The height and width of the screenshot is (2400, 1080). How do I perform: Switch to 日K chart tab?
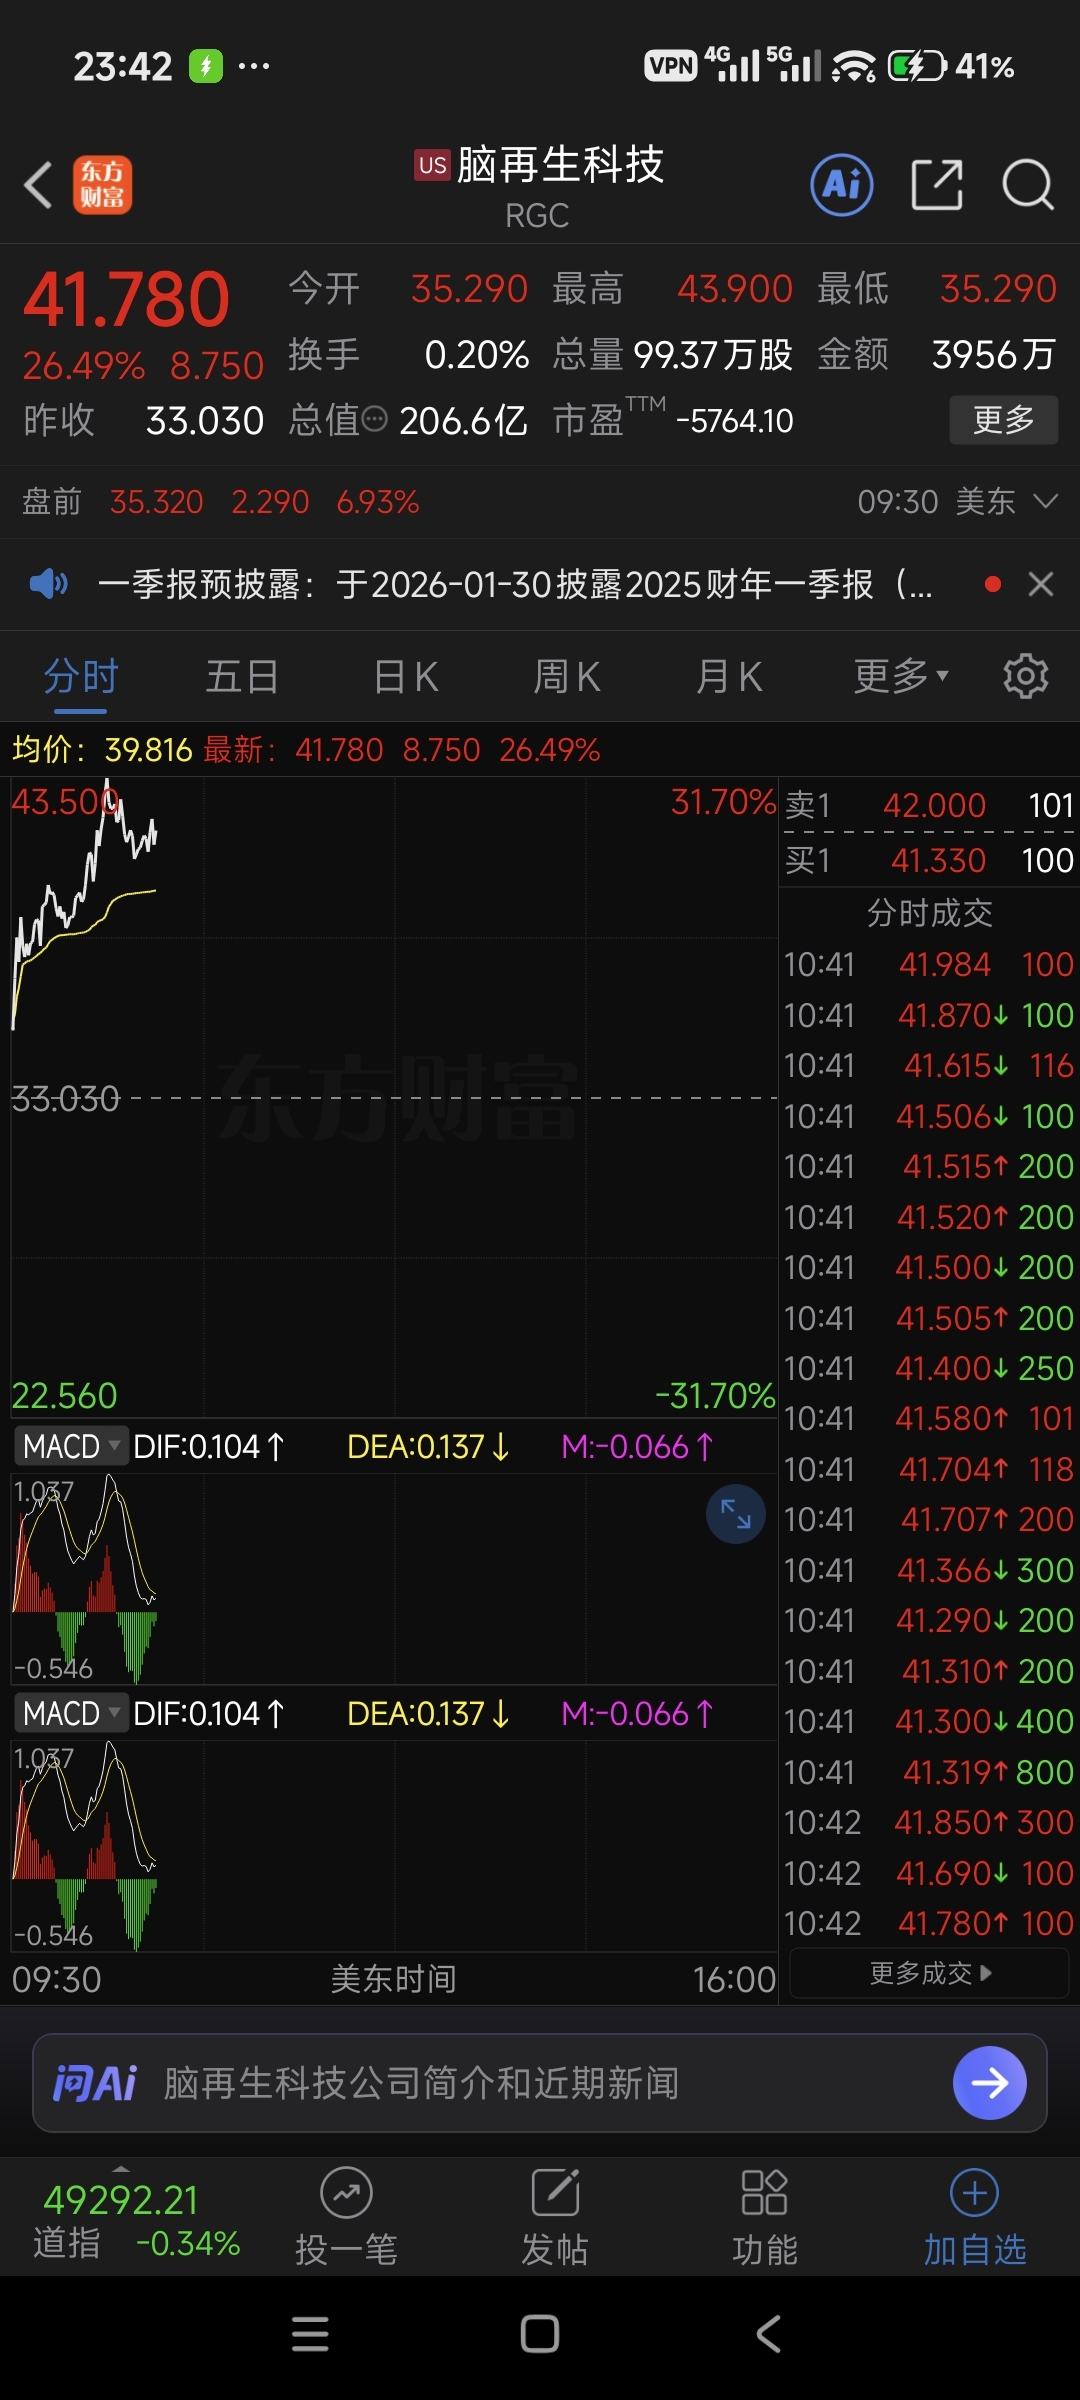405,677
